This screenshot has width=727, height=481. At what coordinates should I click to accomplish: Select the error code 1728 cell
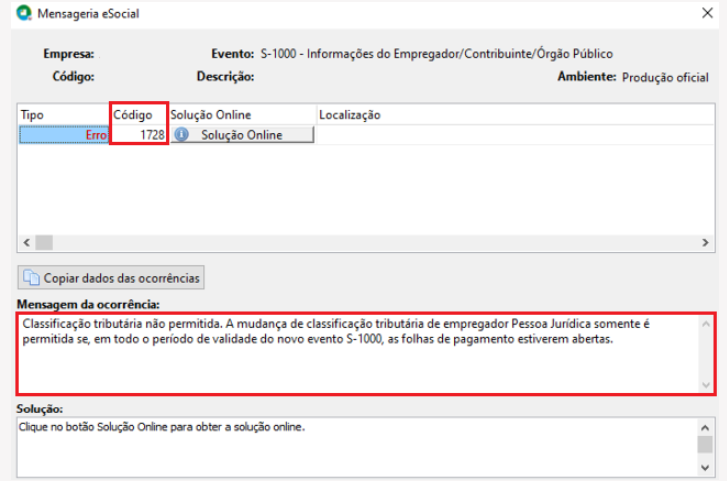pos(139,135)
